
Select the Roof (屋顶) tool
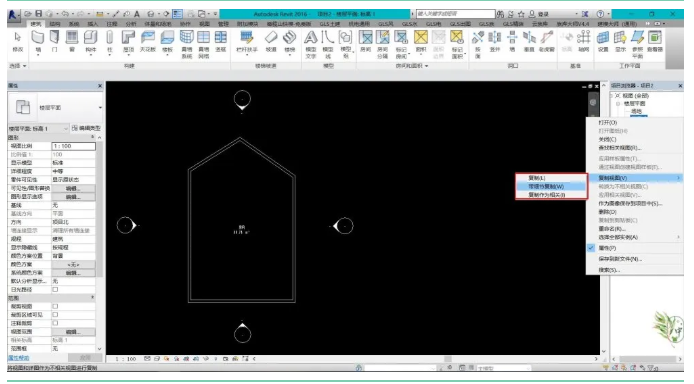click(x=128, y=42)
